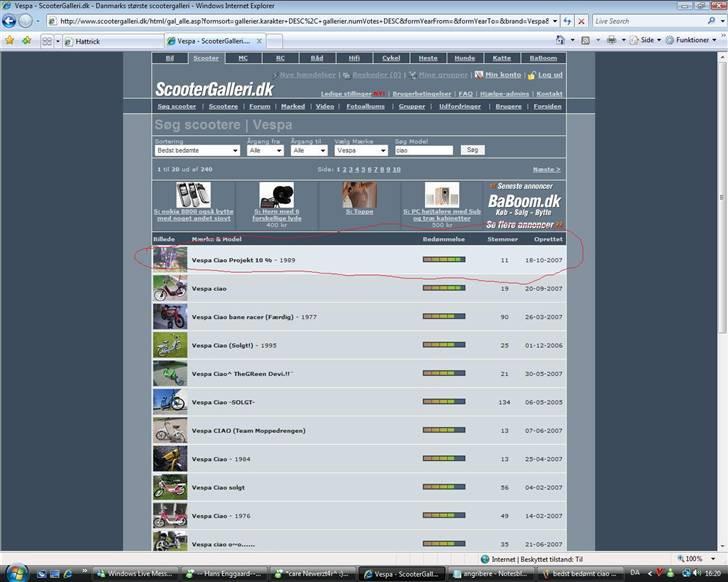
Task: Open the Vespa ciao red moped thumbnail
Action: [170, 288]
